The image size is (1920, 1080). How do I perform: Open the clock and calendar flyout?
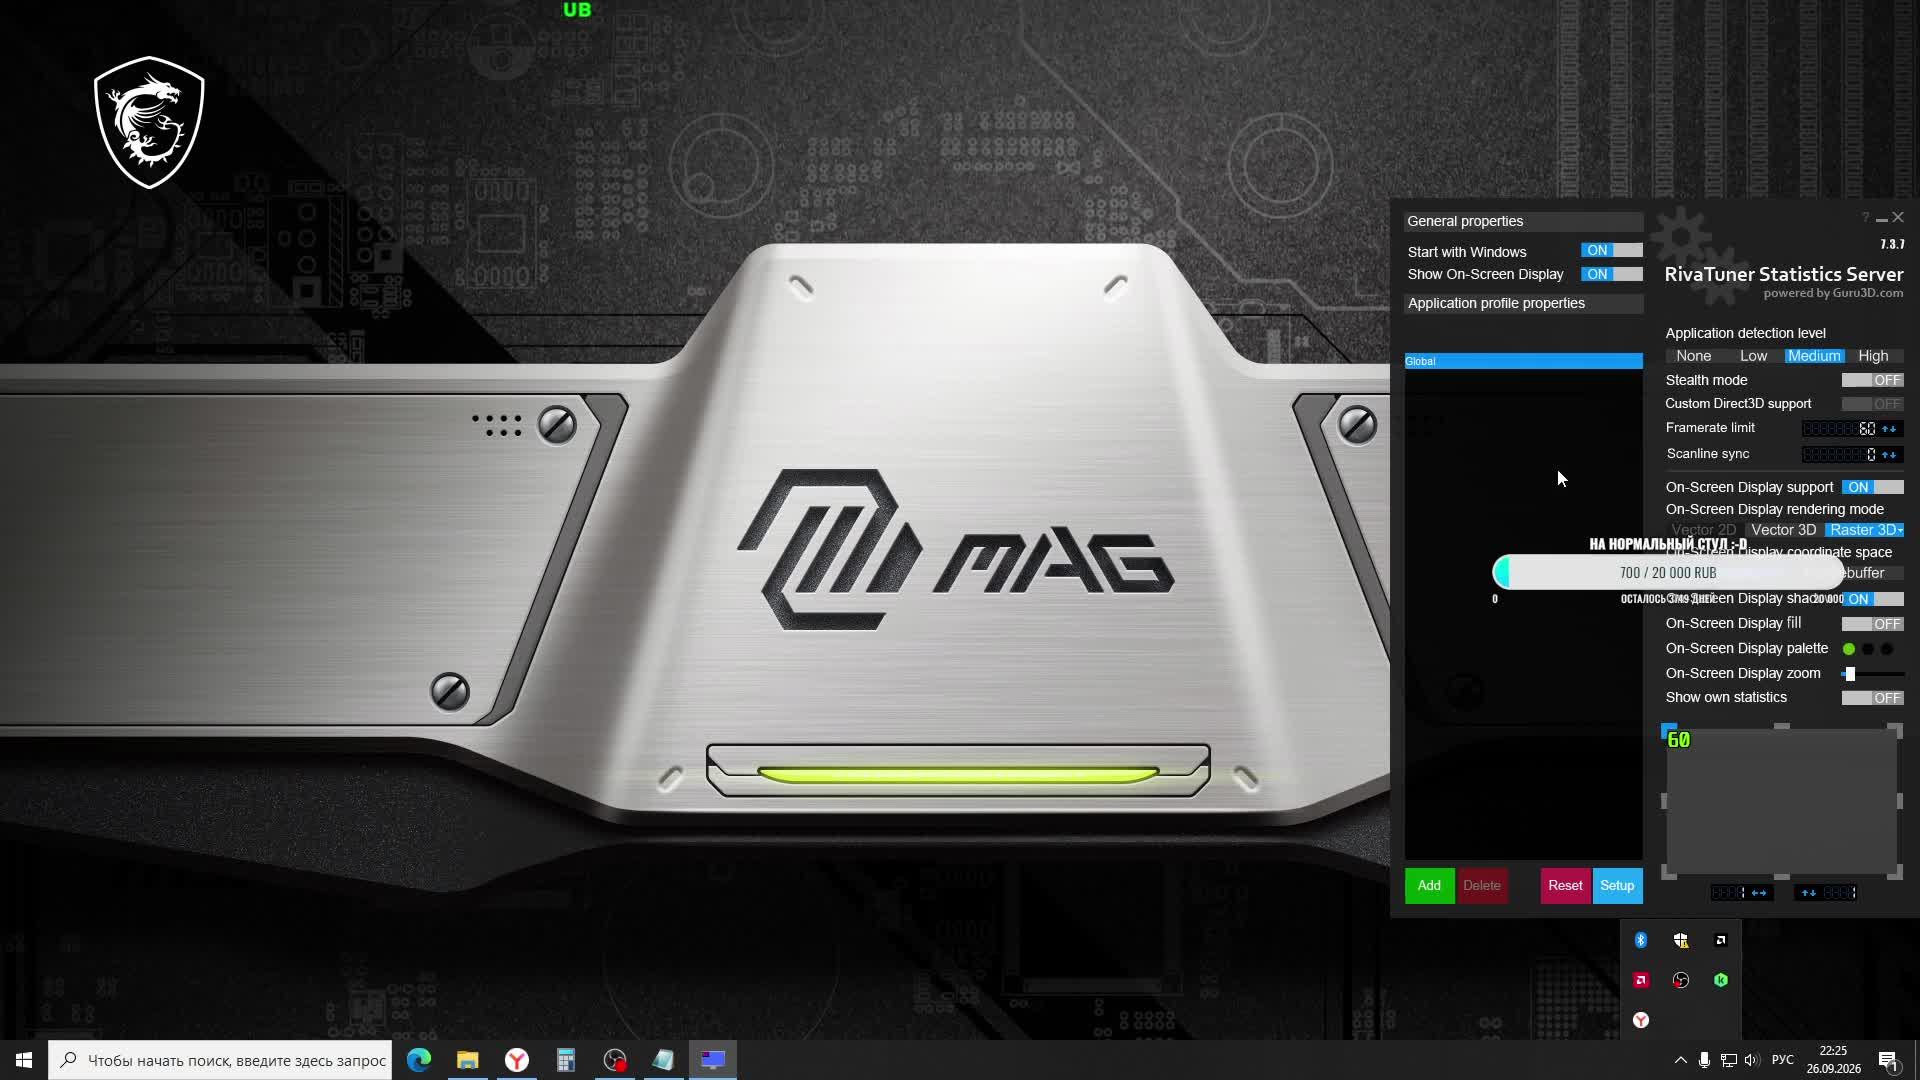pyautogui.click(x=1833, y=1060)
